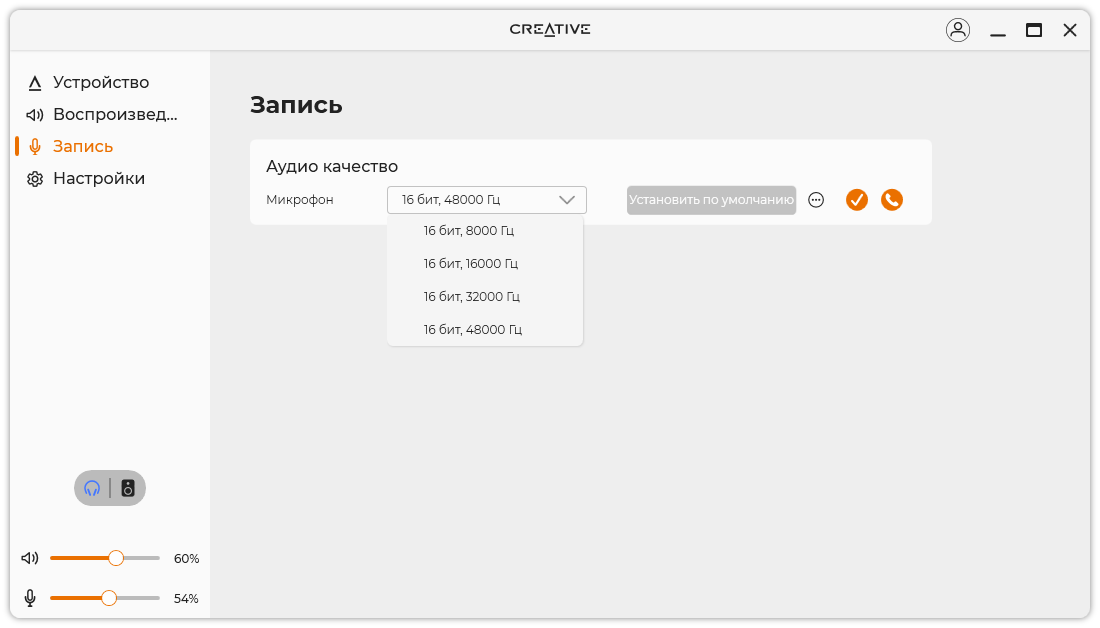Open the three-dots more options icon

816,200
